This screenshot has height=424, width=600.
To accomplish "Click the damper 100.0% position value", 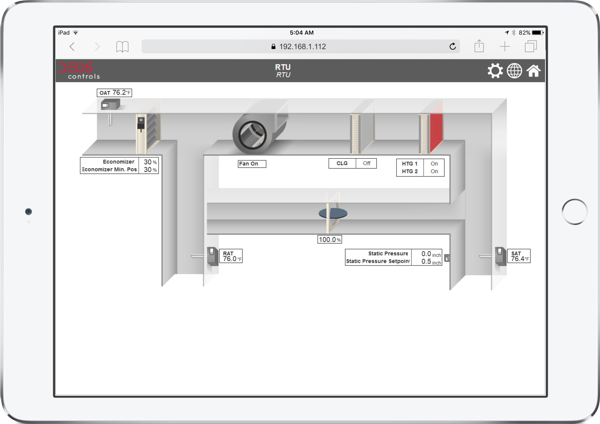I will tap(330, 240).
